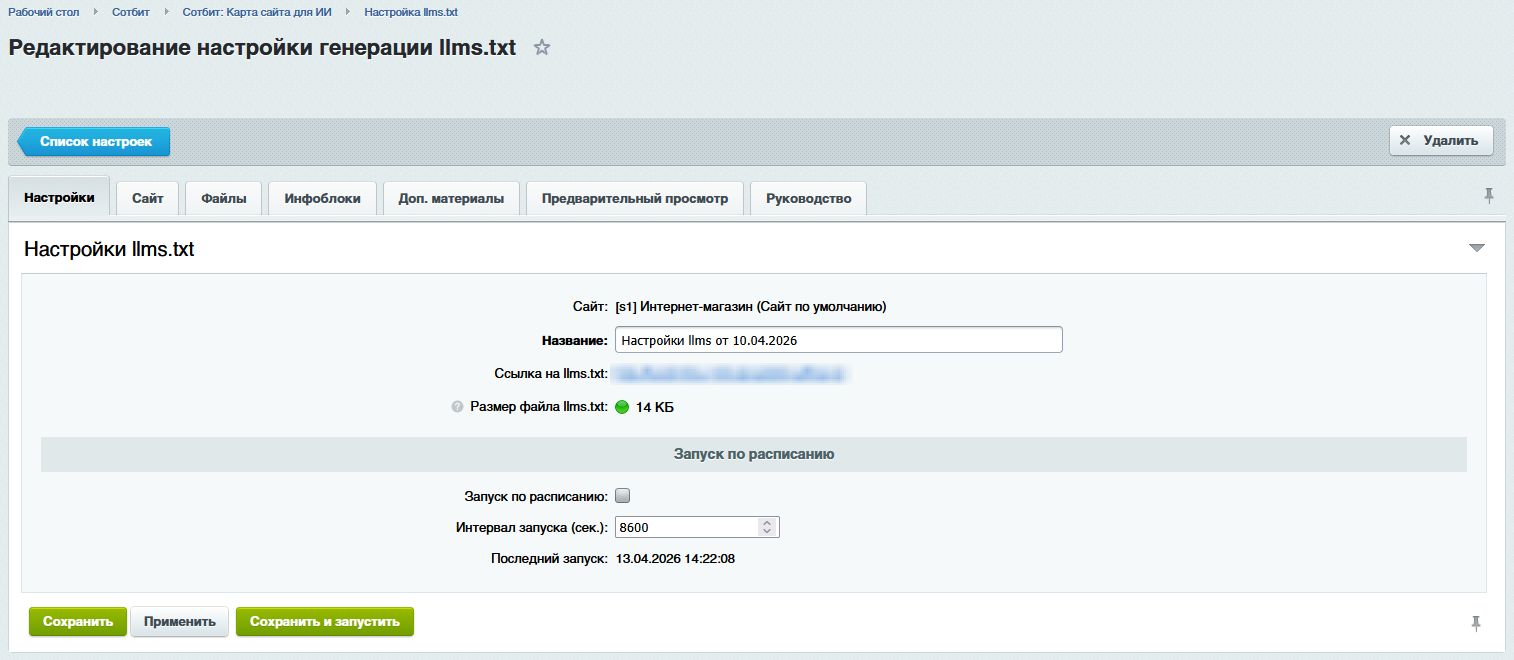Screen dimensions: 1514x660
Task: Click the pin icon above the tab bar
Action: pos(1490,196)
